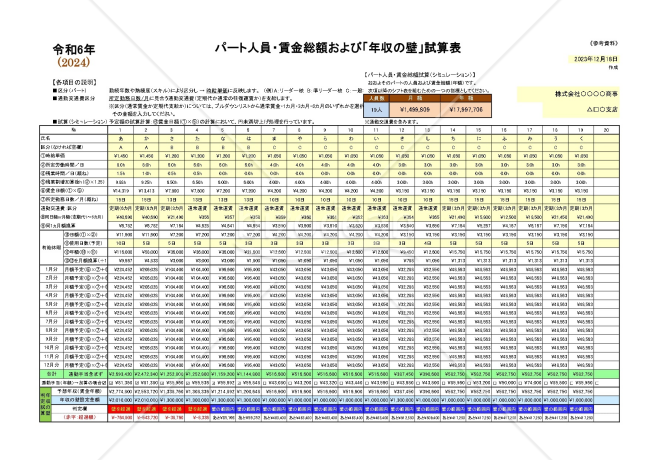
Task: Click the green 合計 row label
Action: pyautogui.click(x=51, y=374)
